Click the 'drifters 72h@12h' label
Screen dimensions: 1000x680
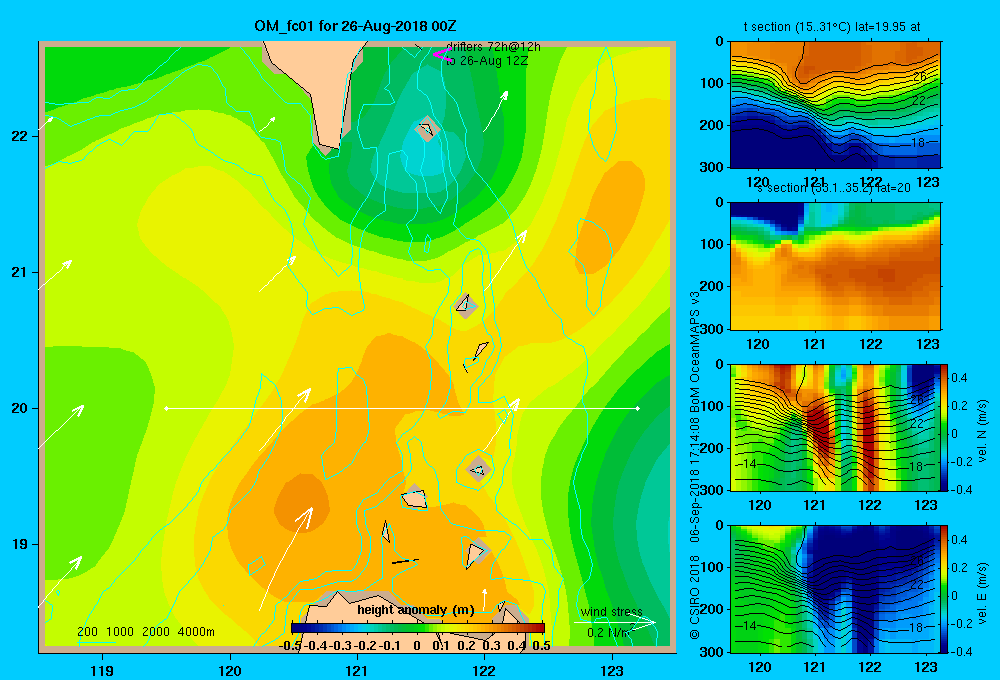(x=494, y=47)
